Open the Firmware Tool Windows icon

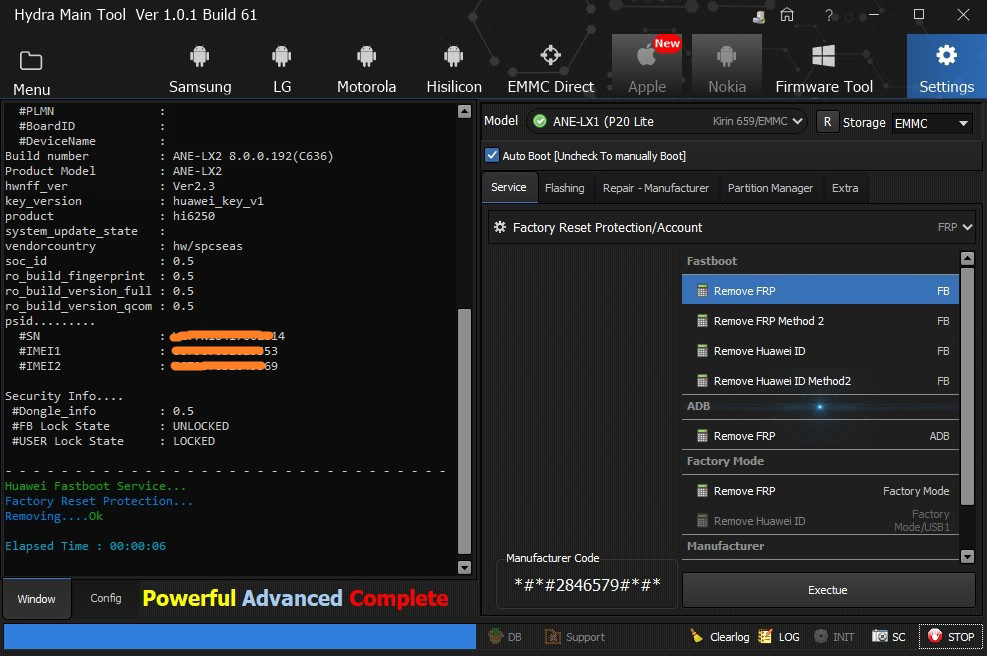click(823, 56)
